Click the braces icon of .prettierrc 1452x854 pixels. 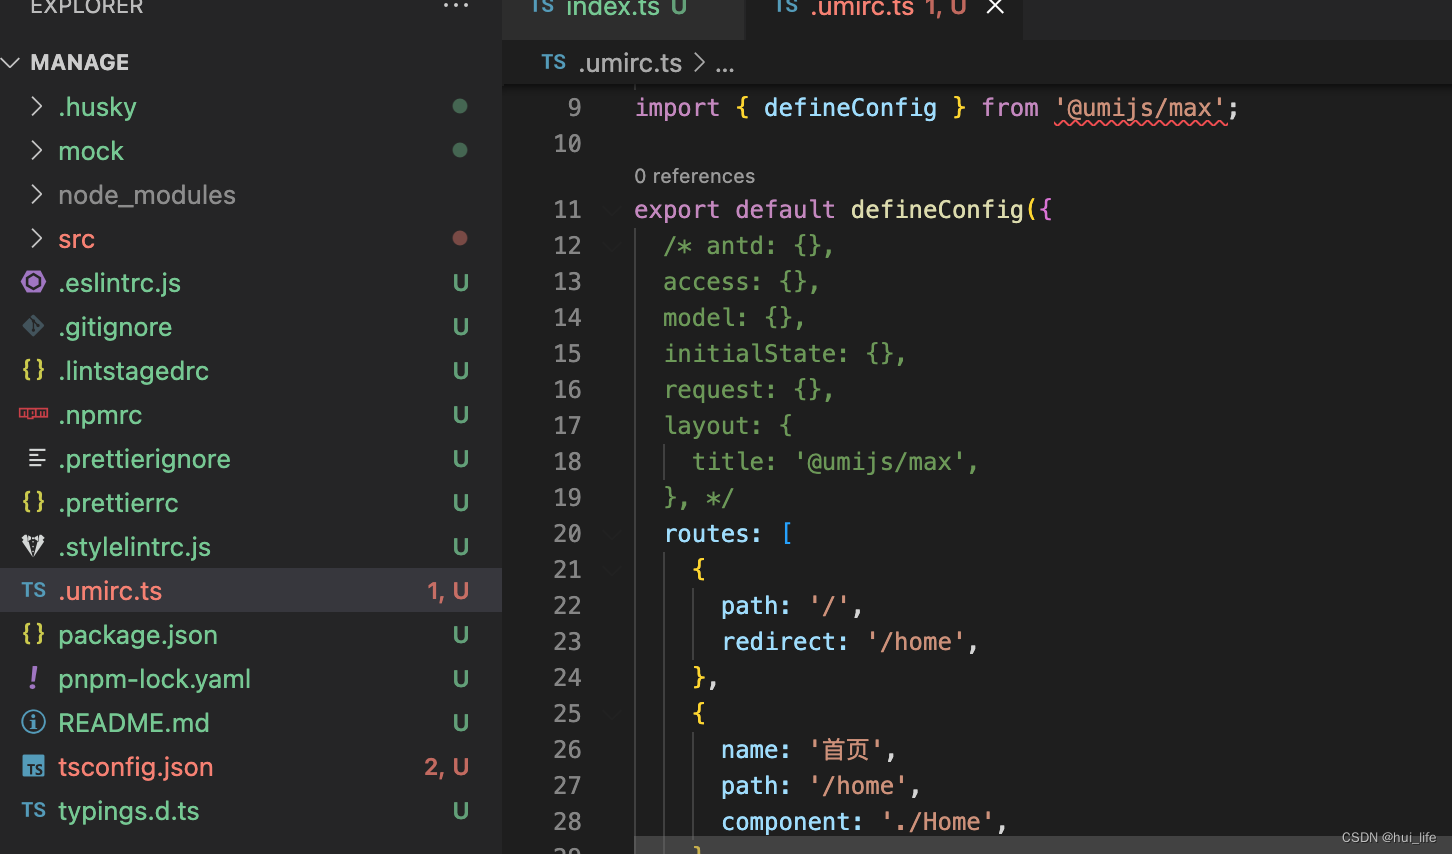[x=33, y=502]
